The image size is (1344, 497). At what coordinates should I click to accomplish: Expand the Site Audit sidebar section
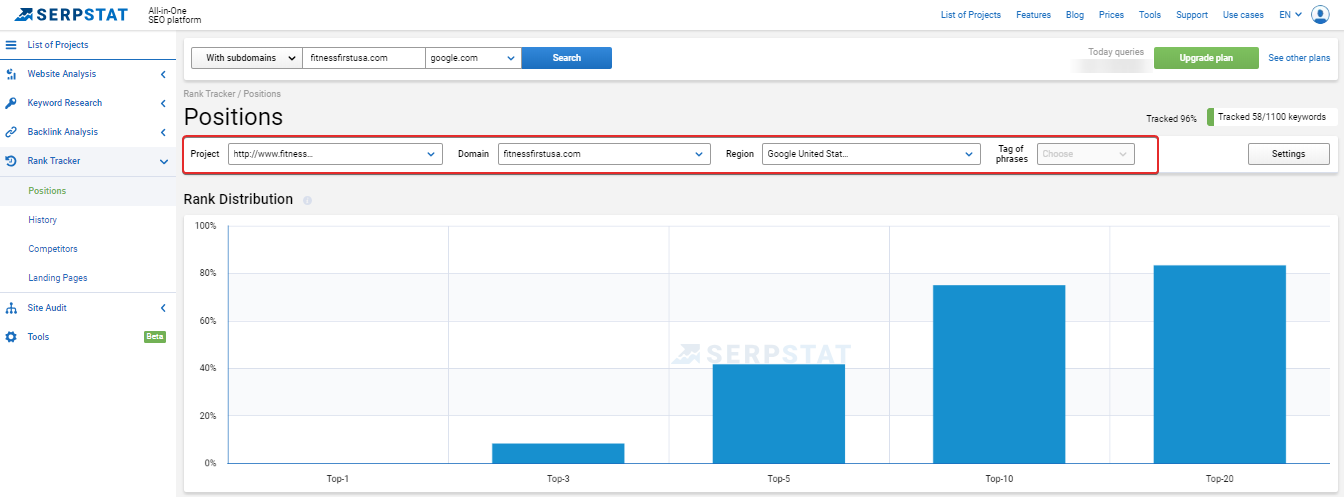[x=163, y=308]
